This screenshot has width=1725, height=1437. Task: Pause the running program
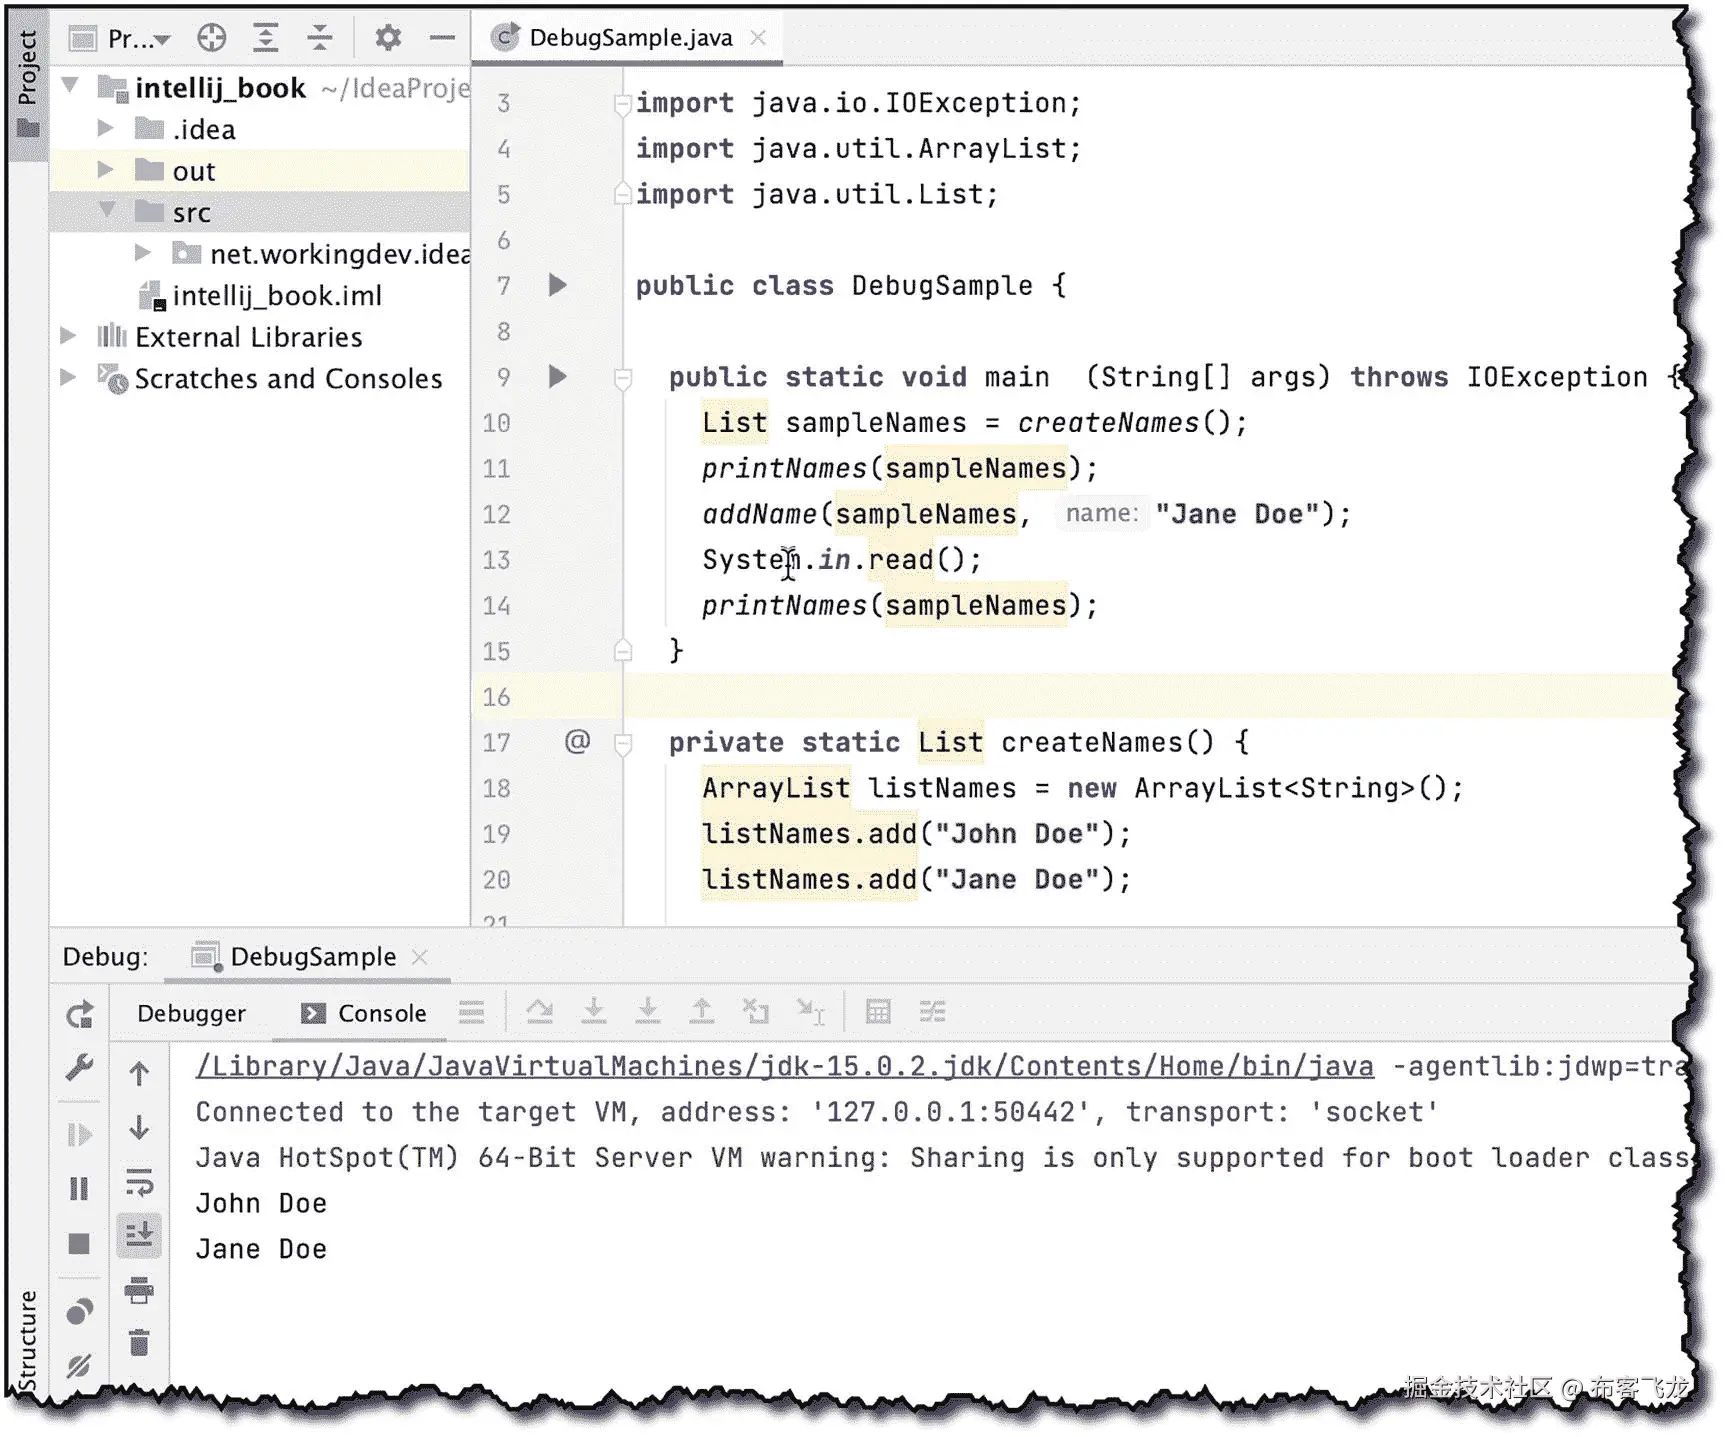point(80,1189)
